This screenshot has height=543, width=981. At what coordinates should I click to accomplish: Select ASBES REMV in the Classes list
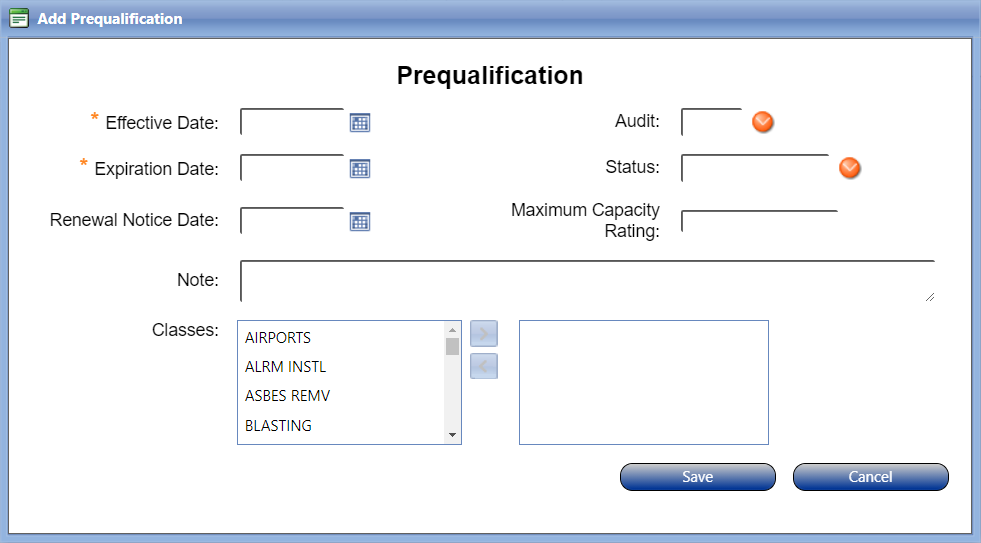click(287, 396)
